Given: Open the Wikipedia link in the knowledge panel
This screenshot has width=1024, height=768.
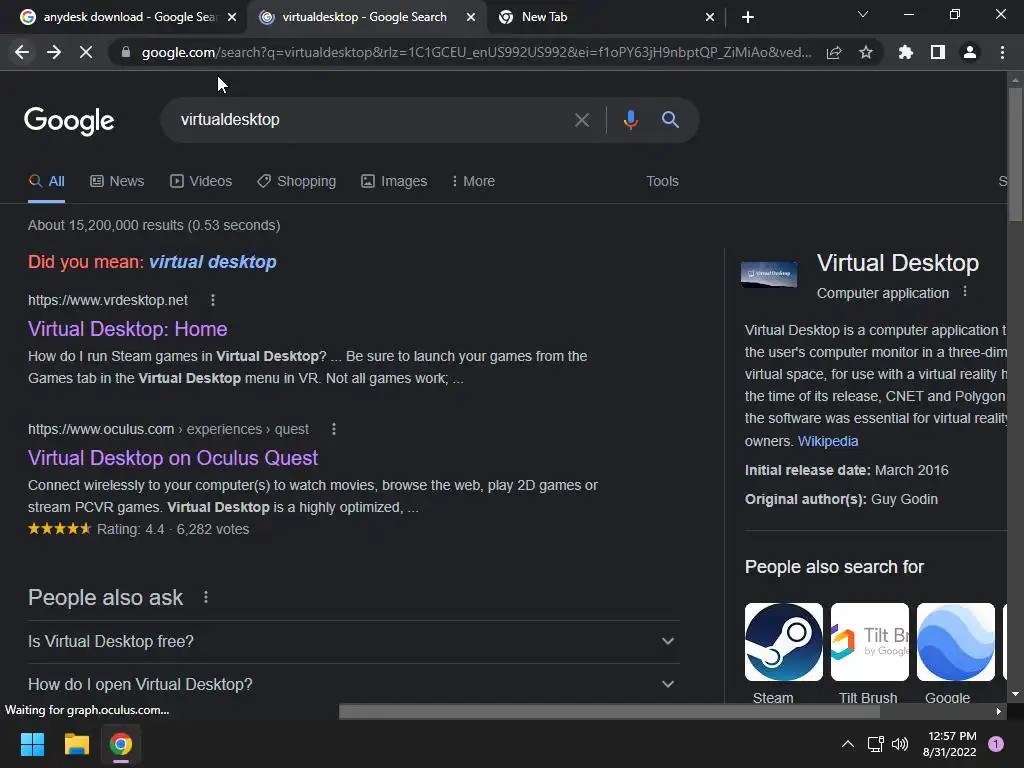Looking at the screenshot, I should point(827,441).
